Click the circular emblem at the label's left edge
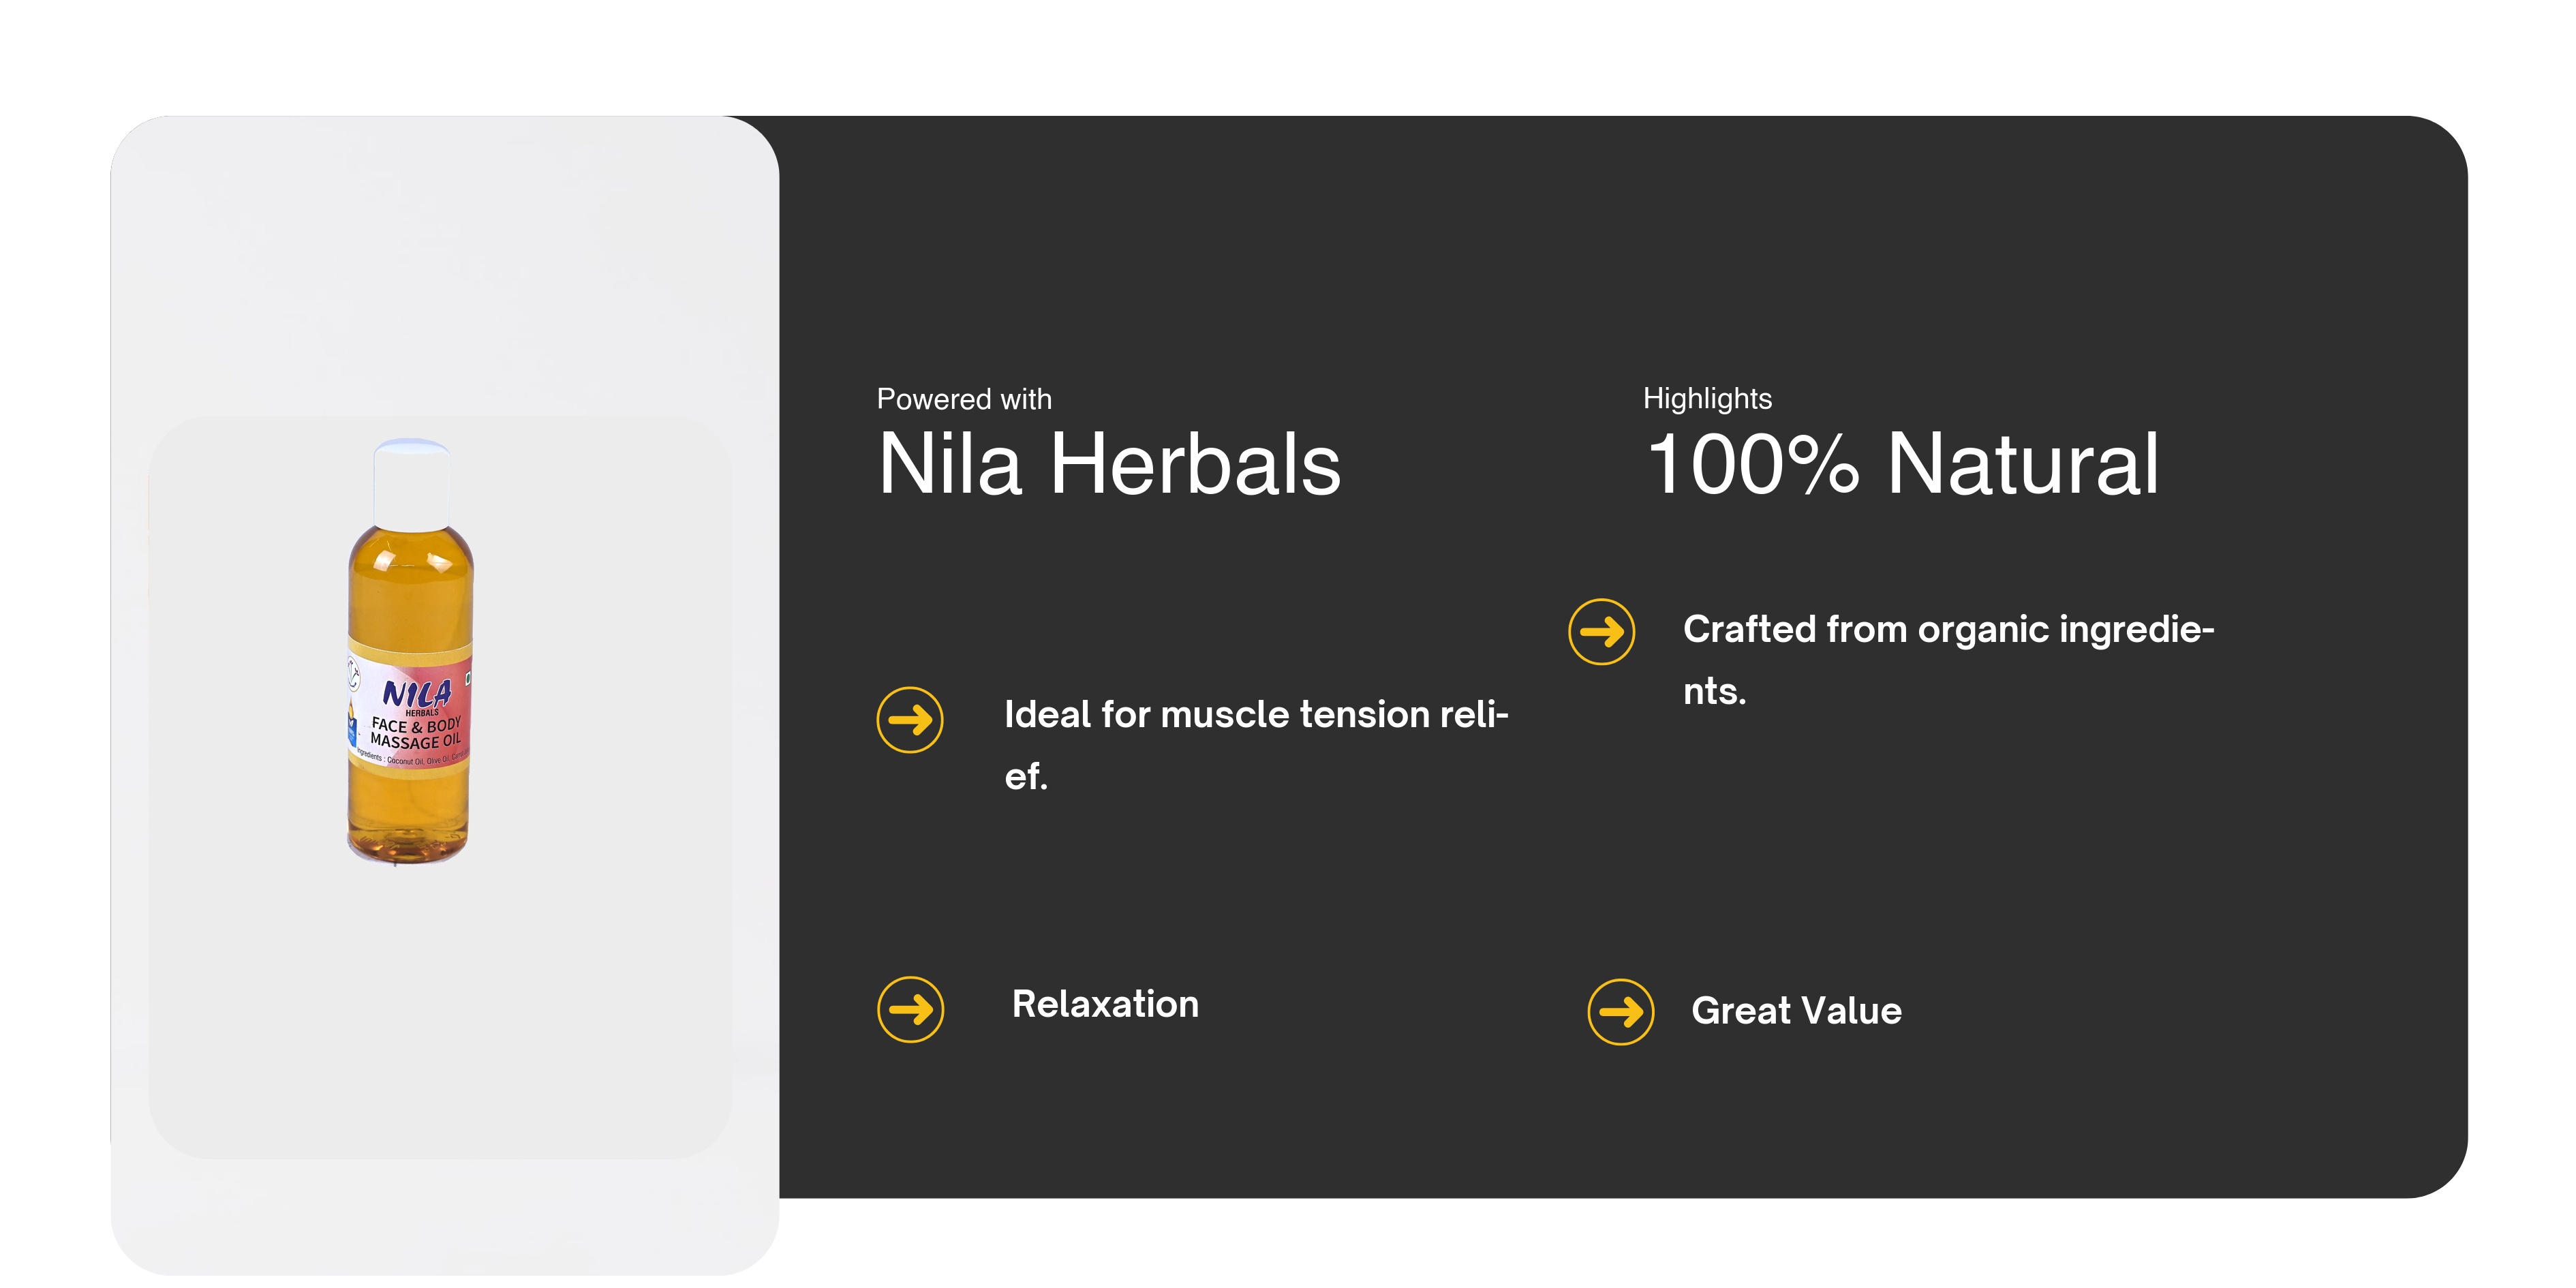 pos(353,675)
